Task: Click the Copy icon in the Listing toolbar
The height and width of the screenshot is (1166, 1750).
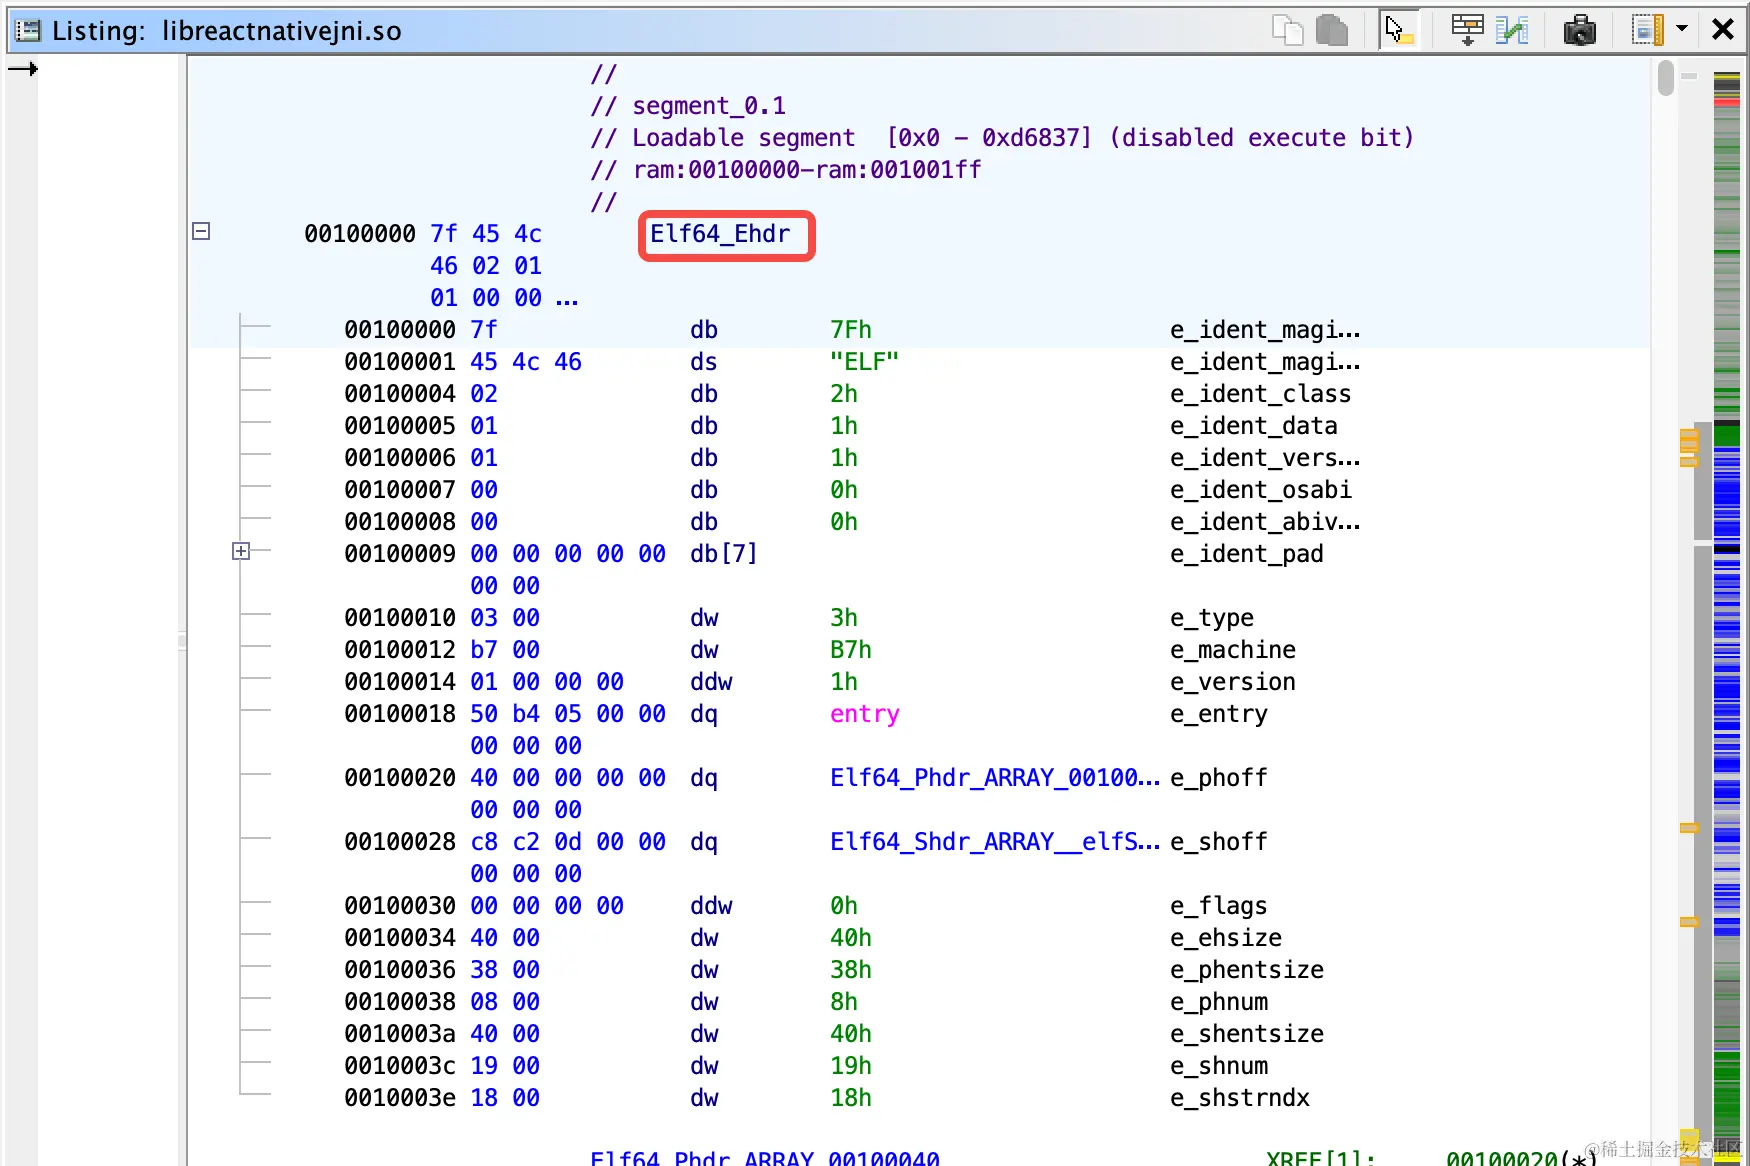Action: coord(1287,30)
